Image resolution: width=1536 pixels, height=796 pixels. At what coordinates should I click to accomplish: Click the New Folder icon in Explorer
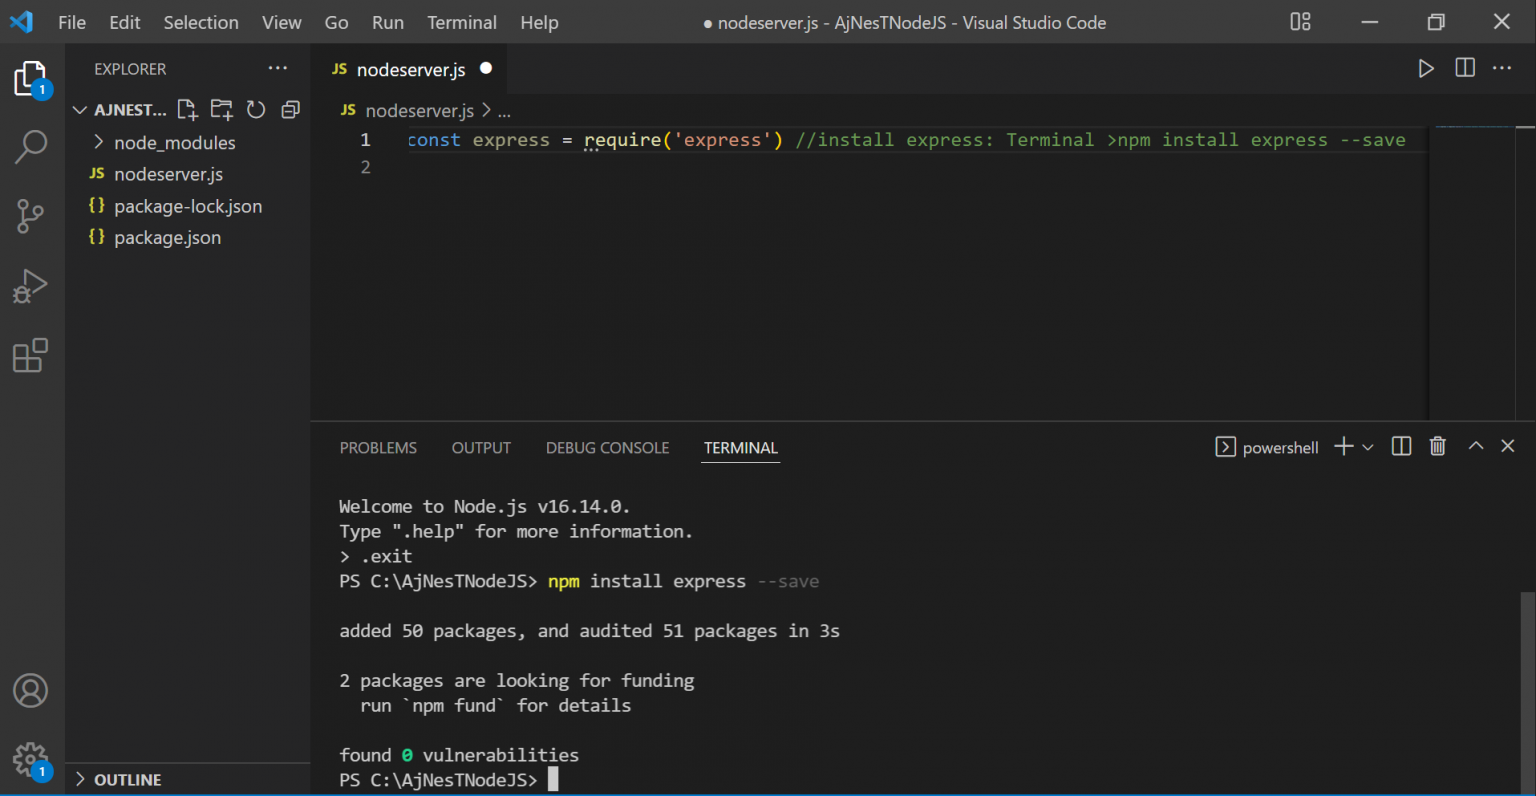[x=221, y=110]
